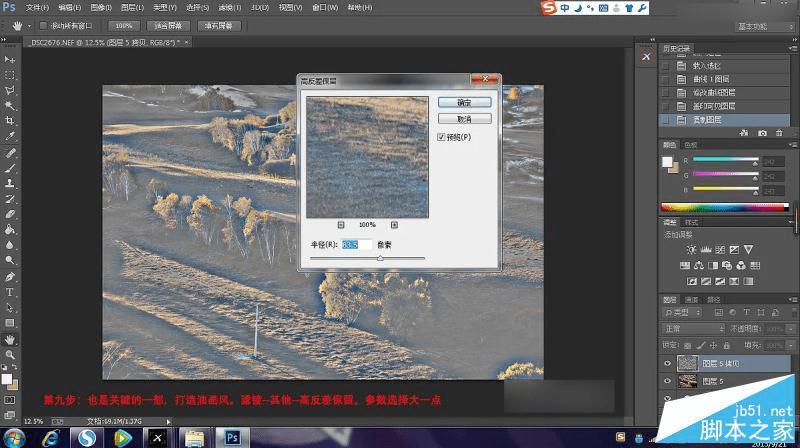Select the Horizontal Type tool

coord(10,292)
